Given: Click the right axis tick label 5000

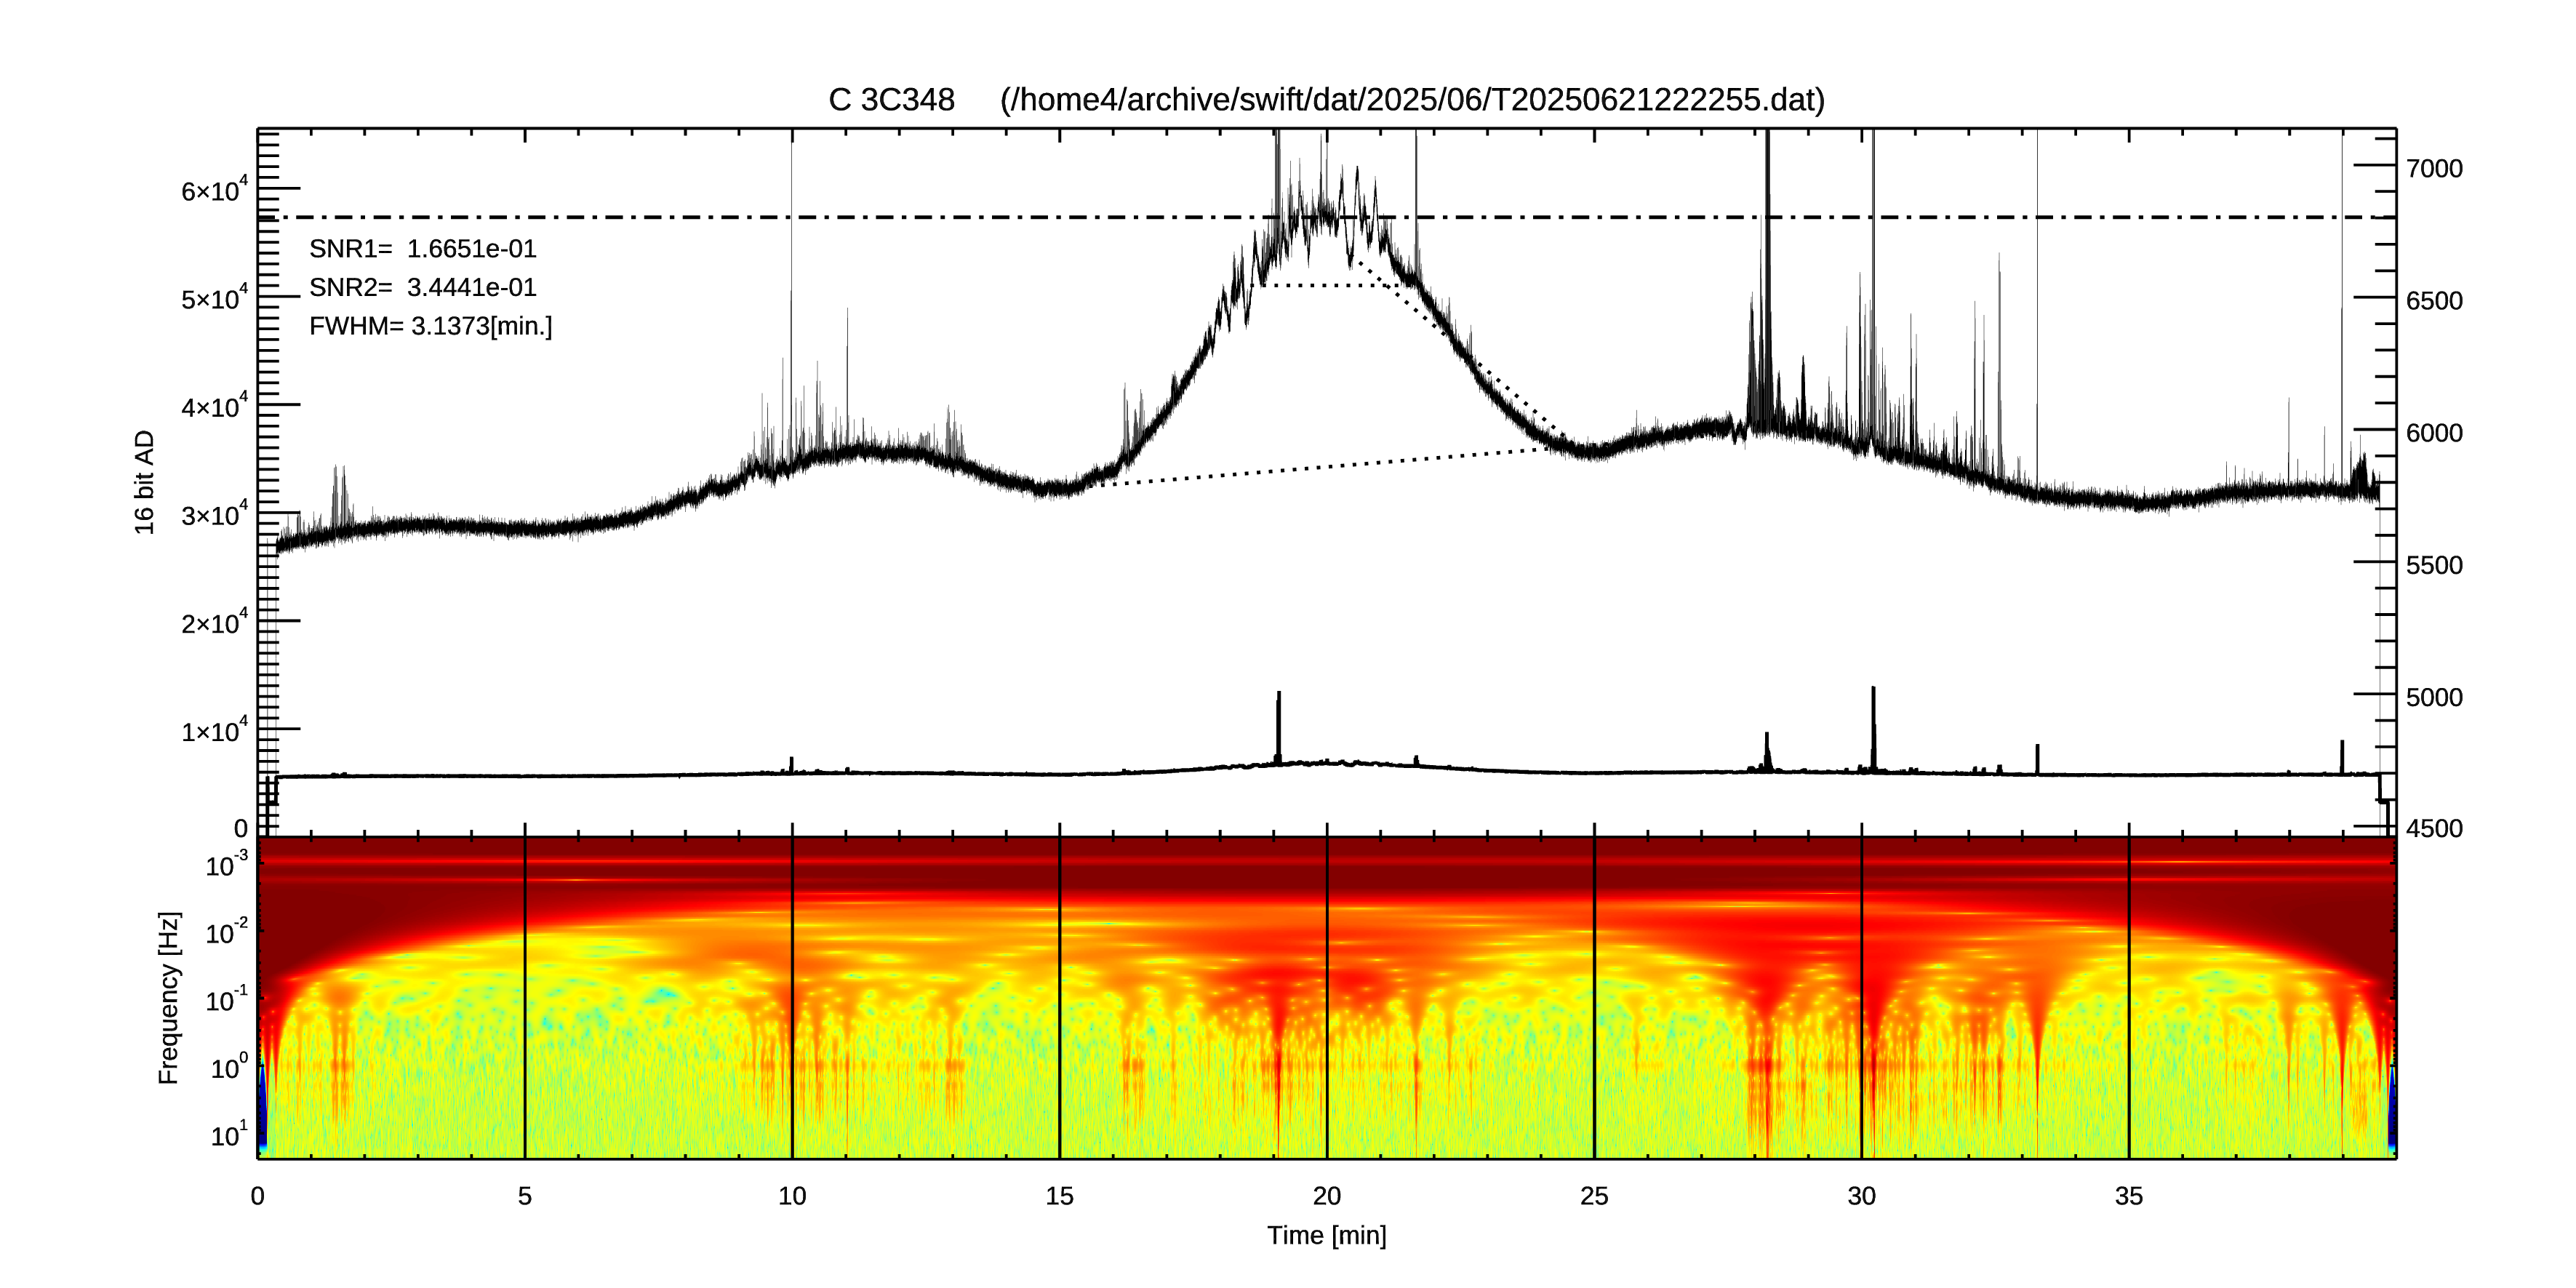Looking at the screenshot, I should click(x=2434, y=697).
